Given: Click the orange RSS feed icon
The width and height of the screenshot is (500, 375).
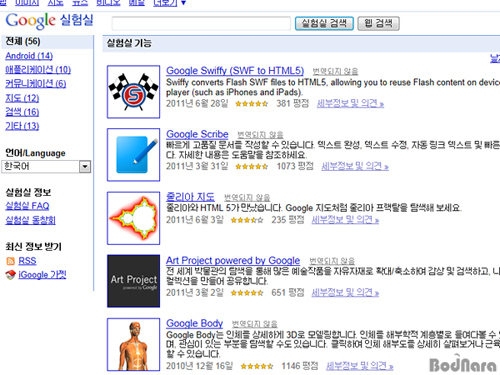Looking at the screenshot, I should (10, 261).
